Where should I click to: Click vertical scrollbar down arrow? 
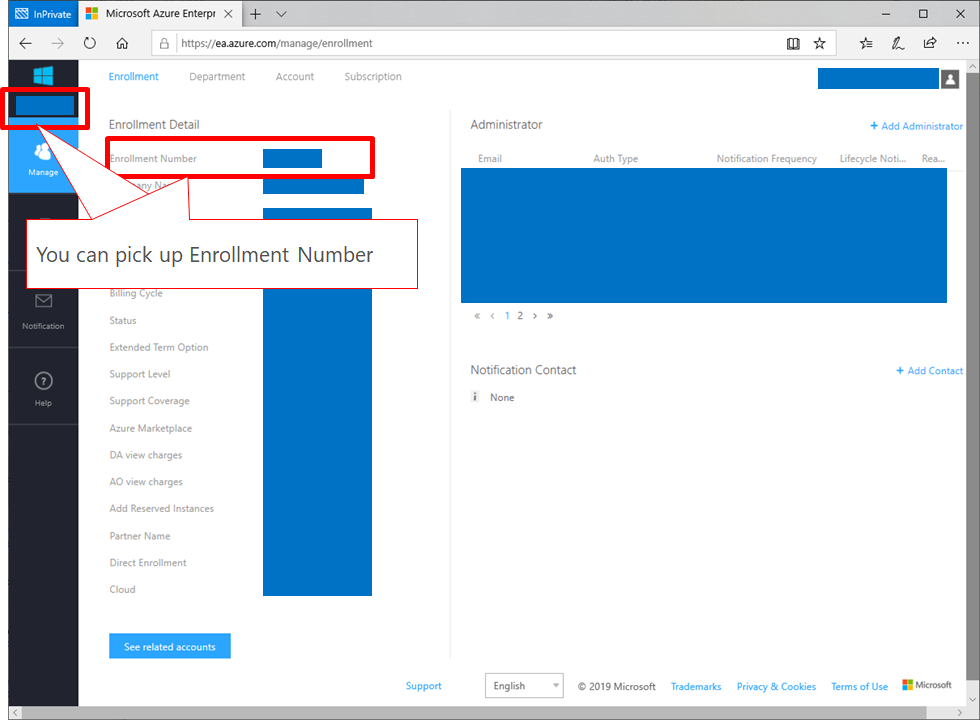click(x=972, y=699)
